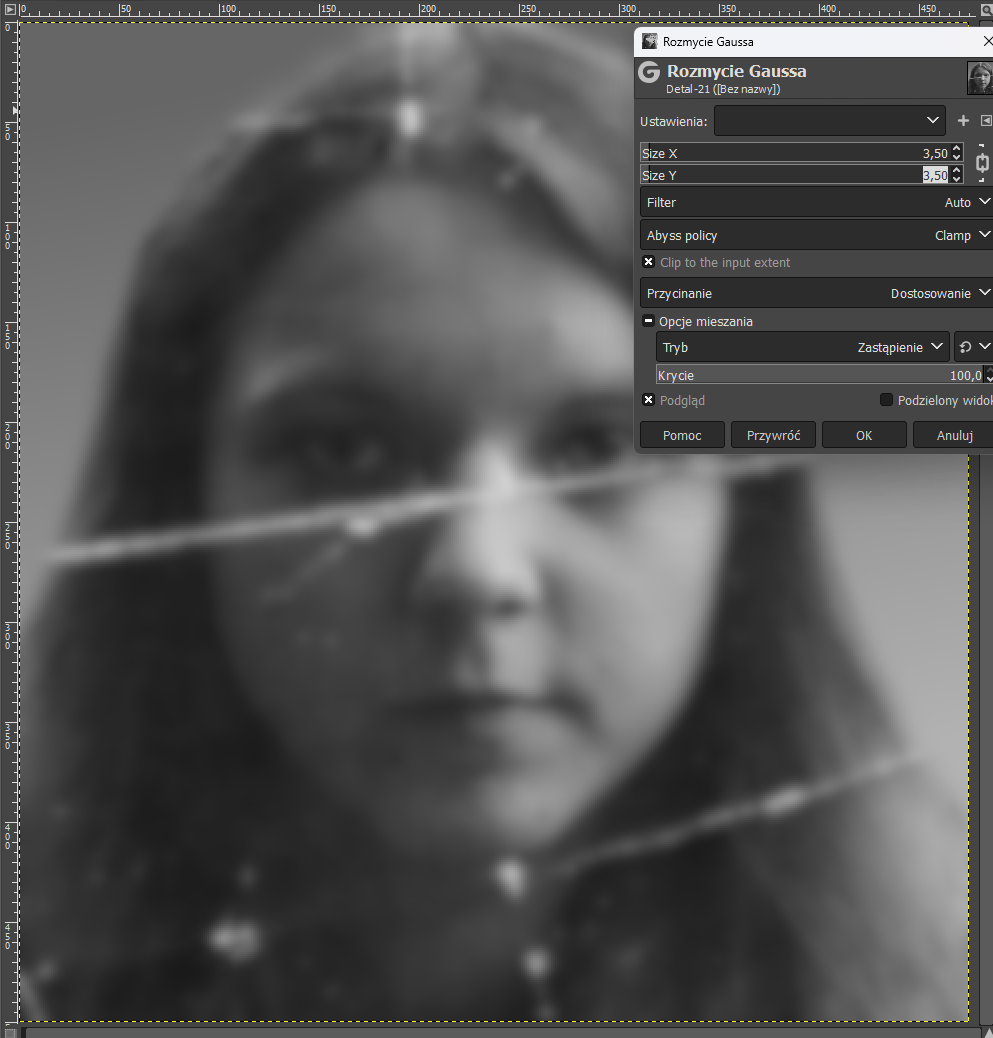Open the Przycinanie dropdown set to Dostosowanie
The image size is (993, 1038).
816,293
